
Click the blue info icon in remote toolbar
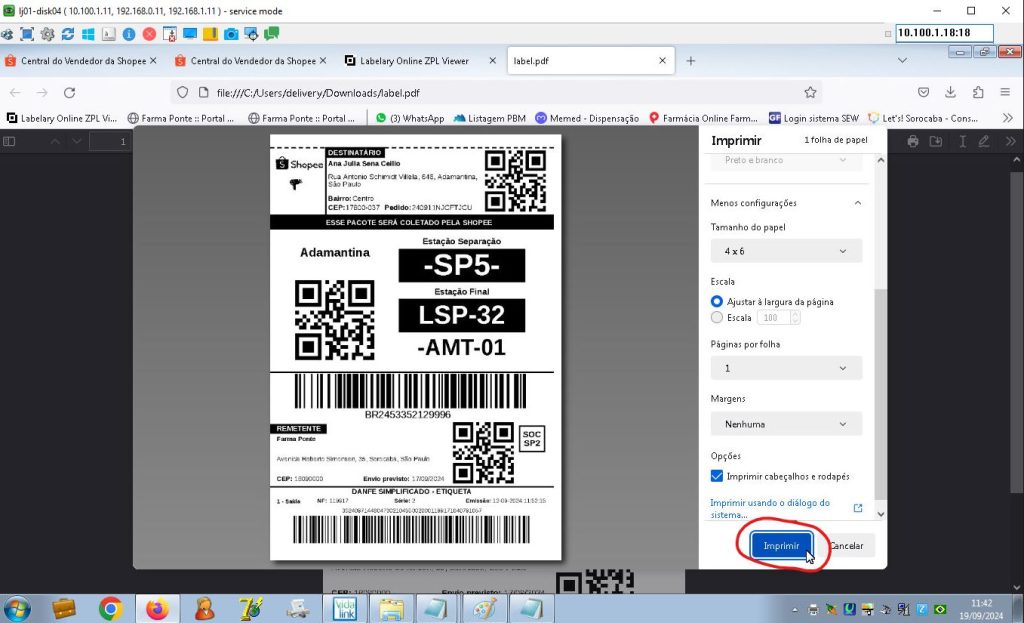(129, 33)
